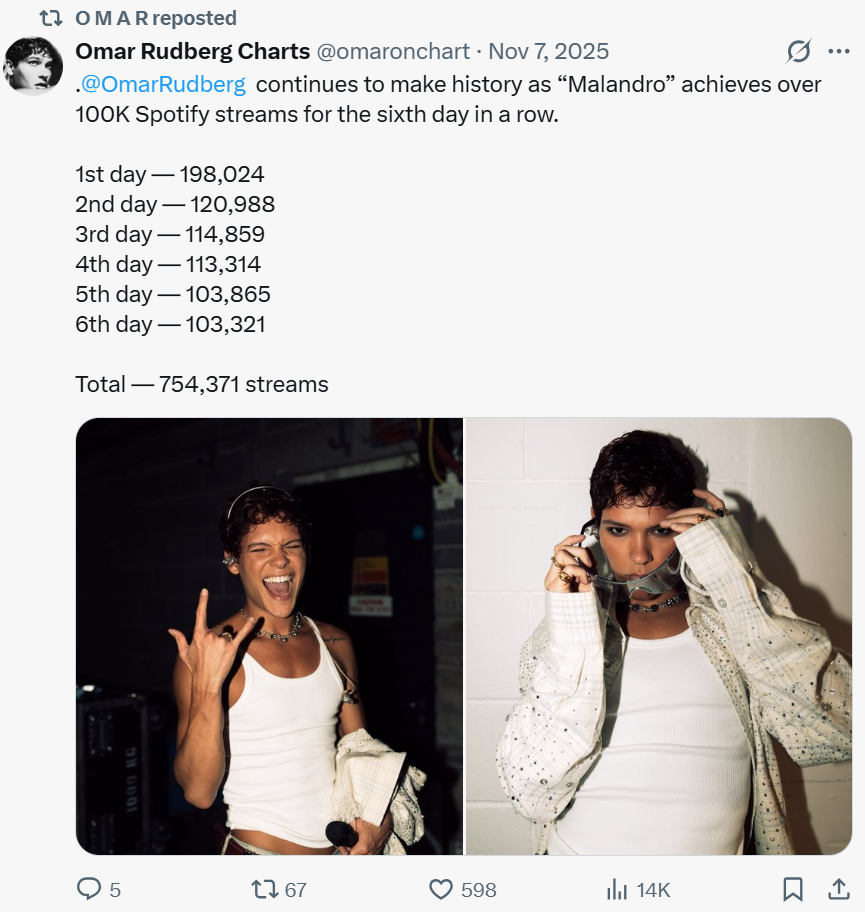Open view analytics bar chart icon
The width and height of the screenshot is (865, 912).
(x=617, y=889)
